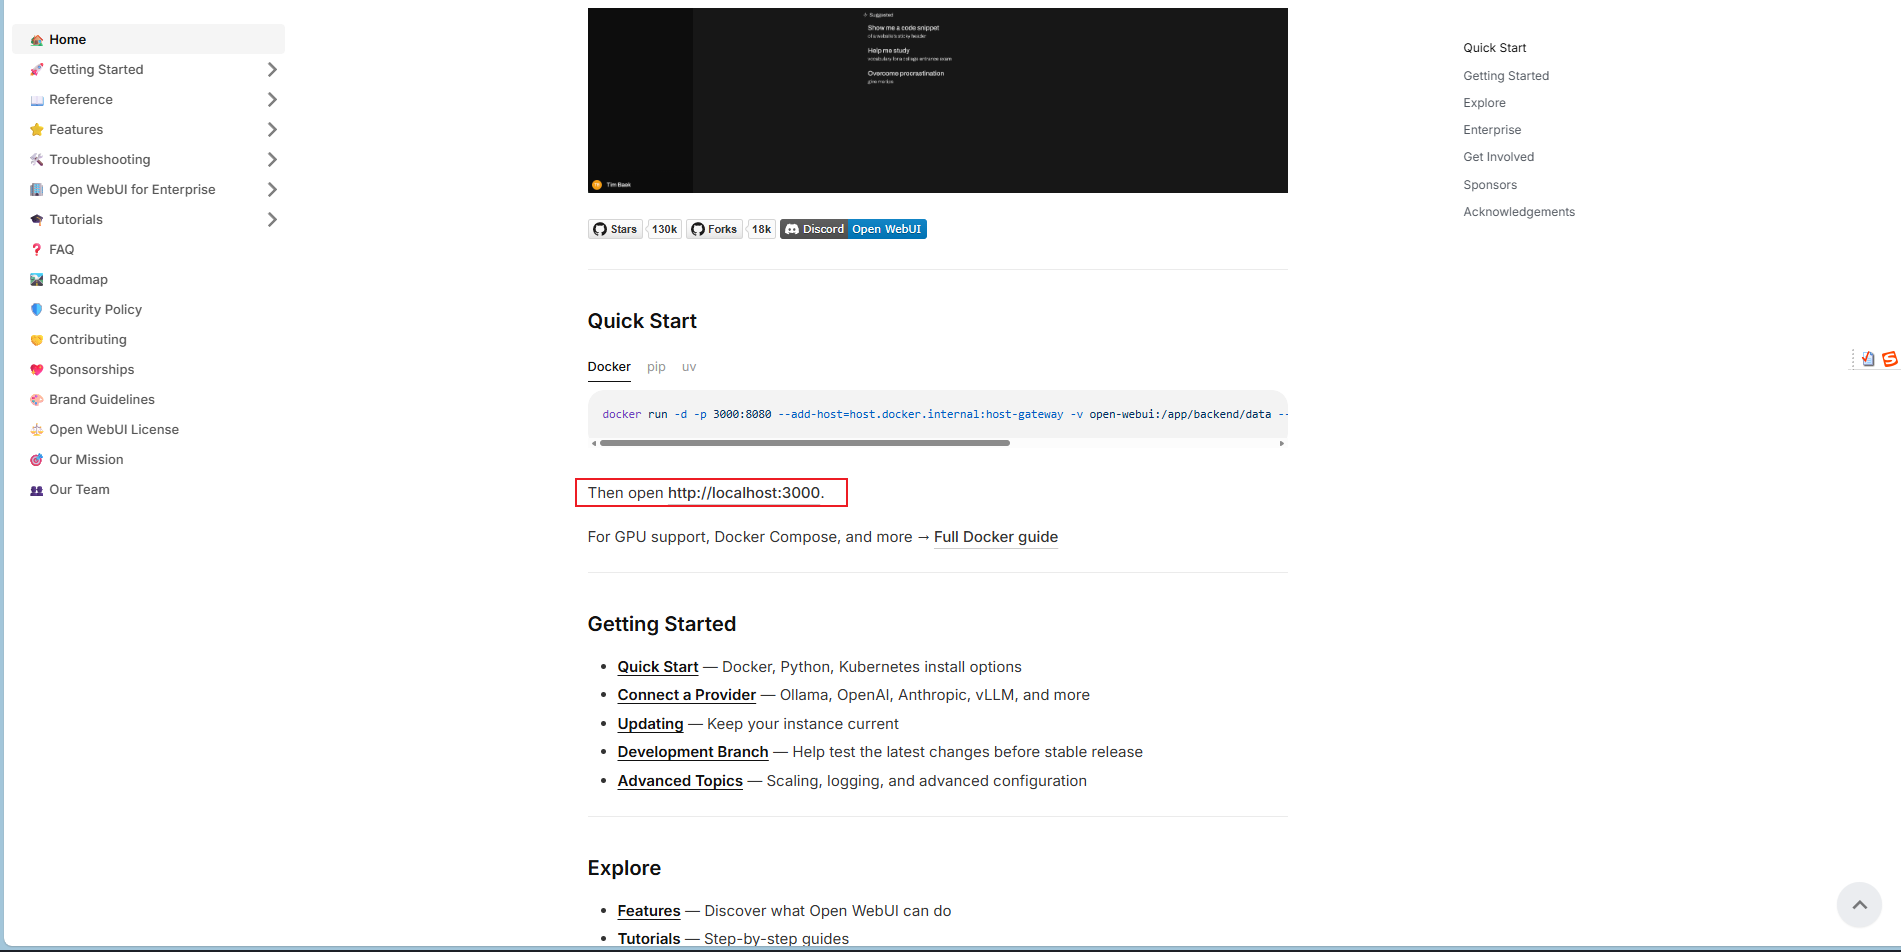This screenshot has width=1901, height=952.
Task: Open the Connect a Provider link
Action: tap(687, 695)
